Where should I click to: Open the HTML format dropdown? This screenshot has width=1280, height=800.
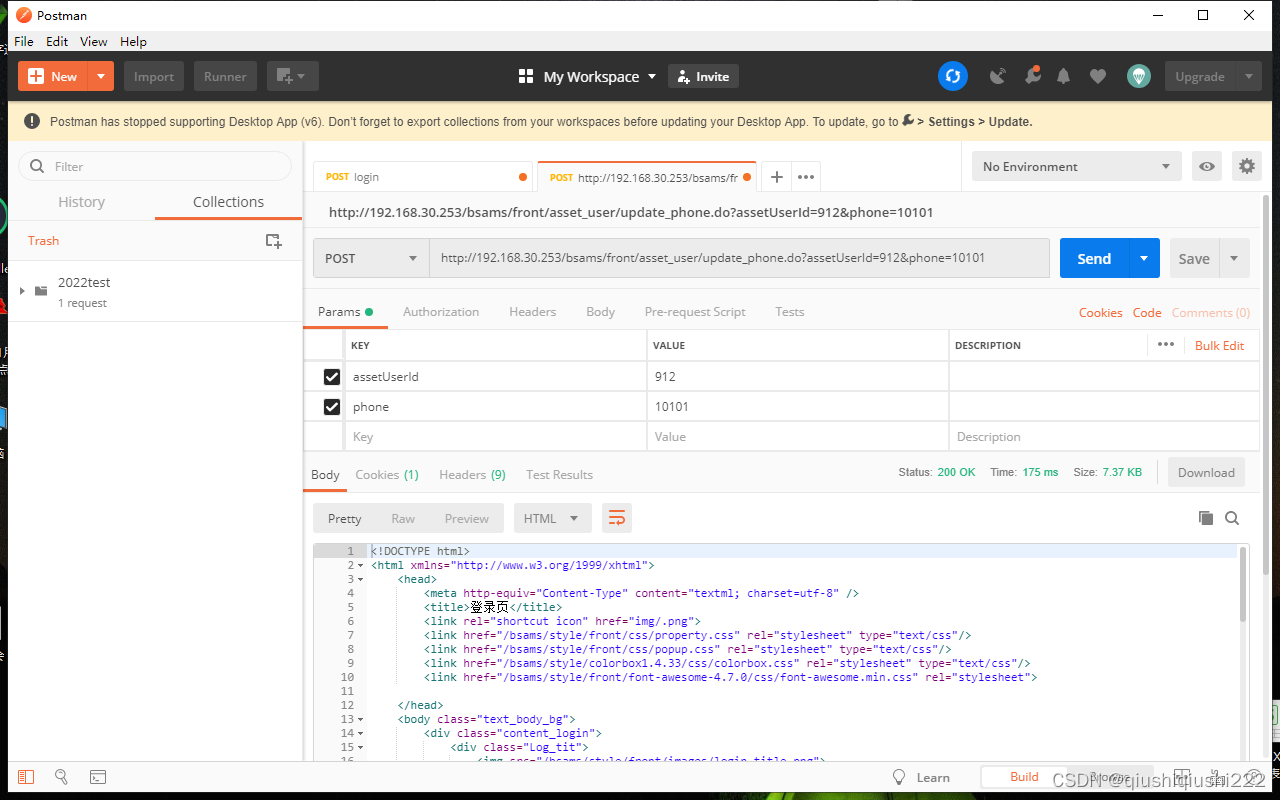coord(552,518)
